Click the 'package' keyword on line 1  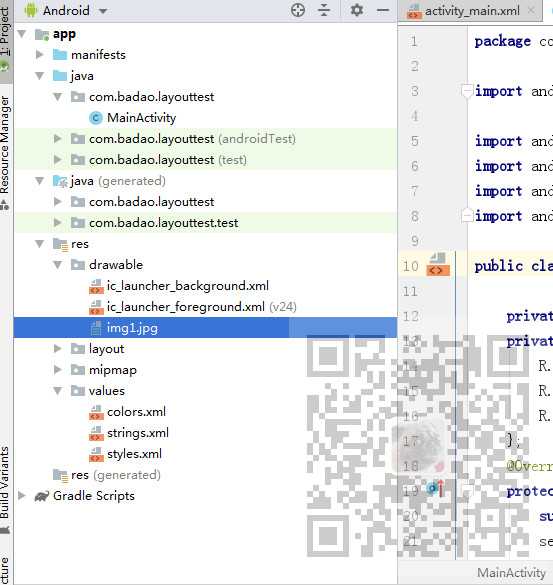coord(502,41)
